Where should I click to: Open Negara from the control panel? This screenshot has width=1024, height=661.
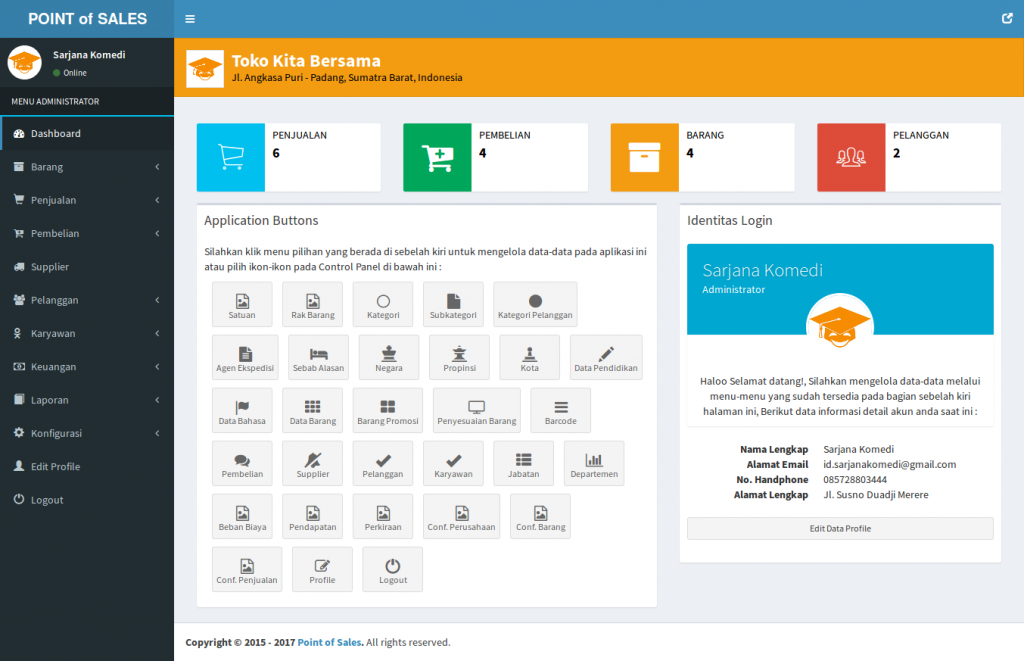tap(389, 357)
